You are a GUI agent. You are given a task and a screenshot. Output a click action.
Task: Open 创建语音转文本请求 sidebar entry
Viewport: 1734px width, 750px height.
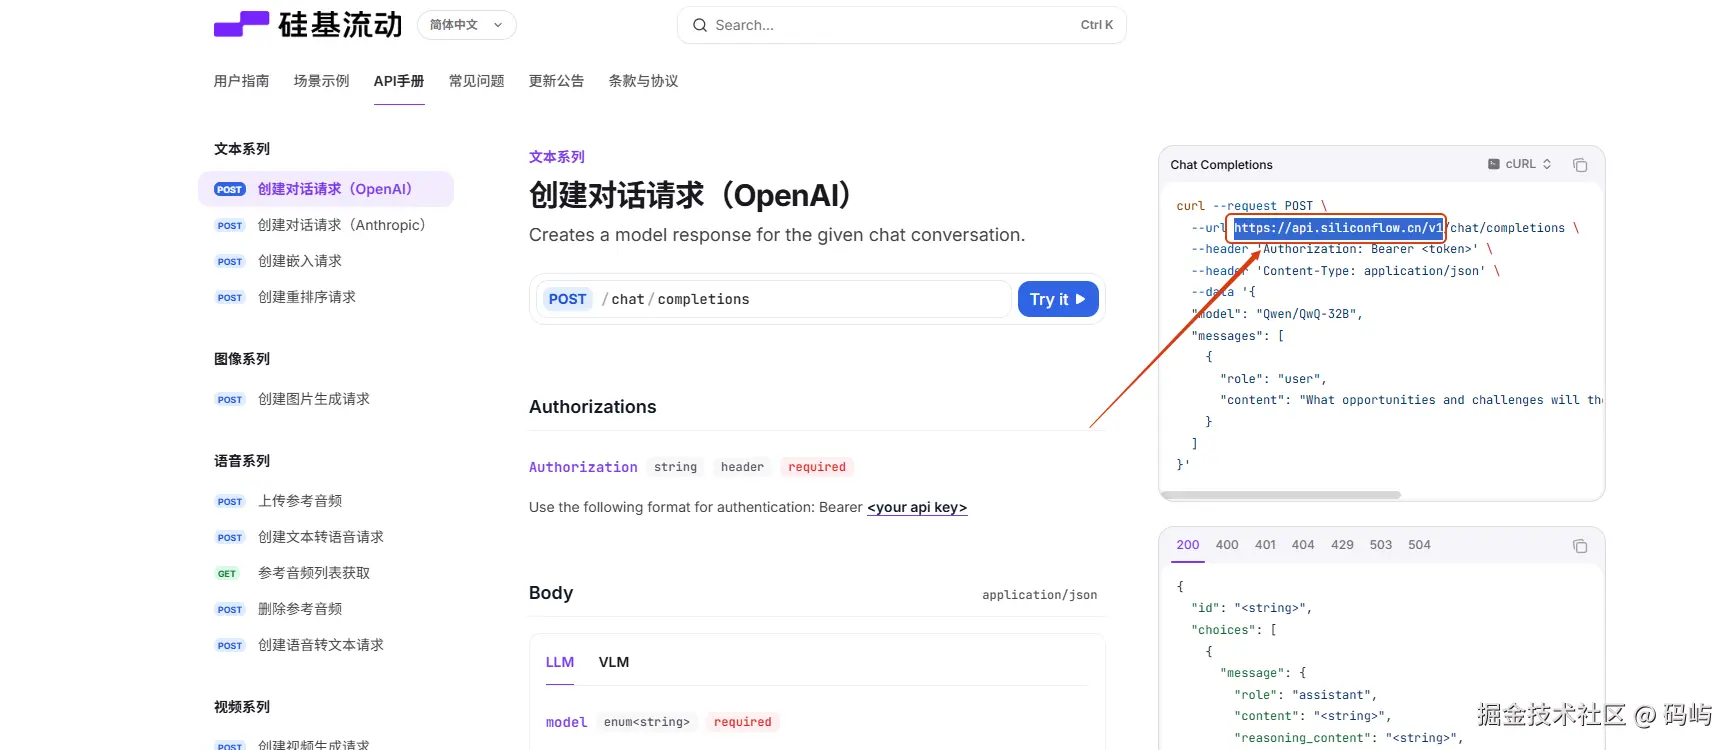[x=326, y=645]
